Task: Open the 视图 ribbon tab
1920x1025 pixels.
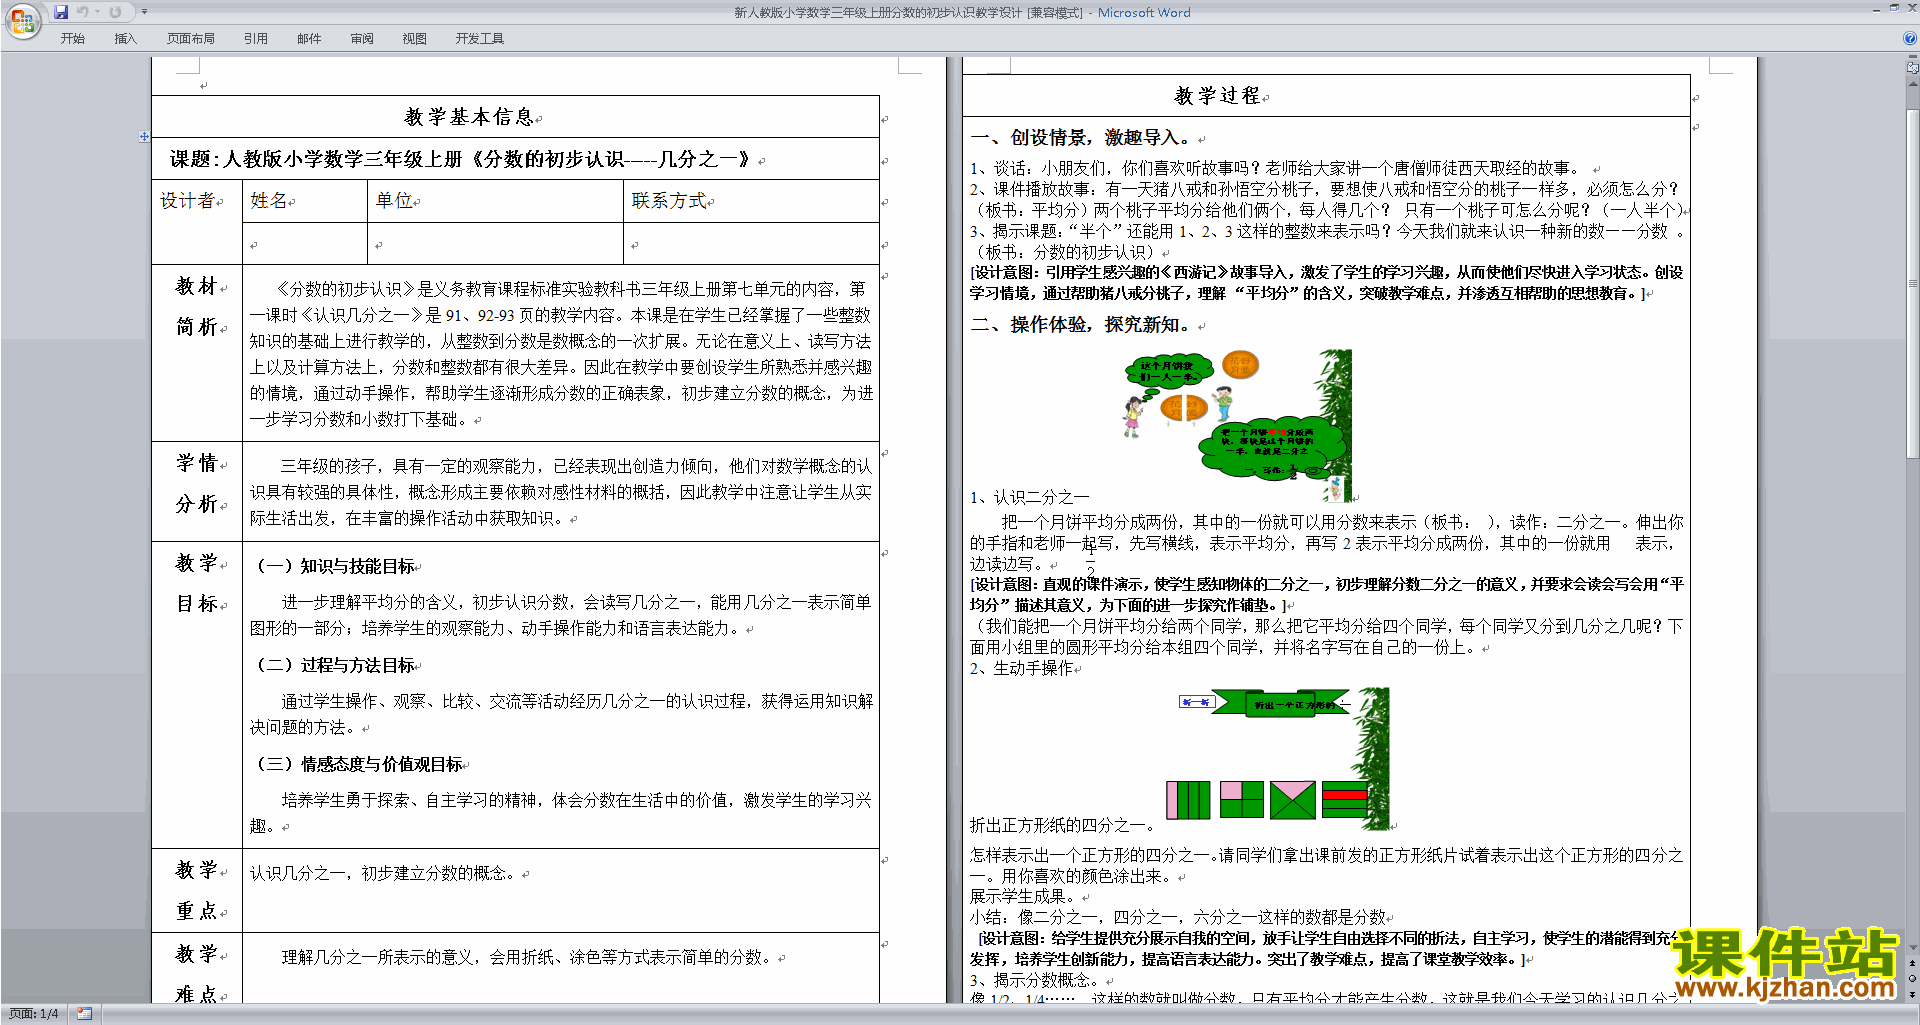Action: click(x=415, y=39)
